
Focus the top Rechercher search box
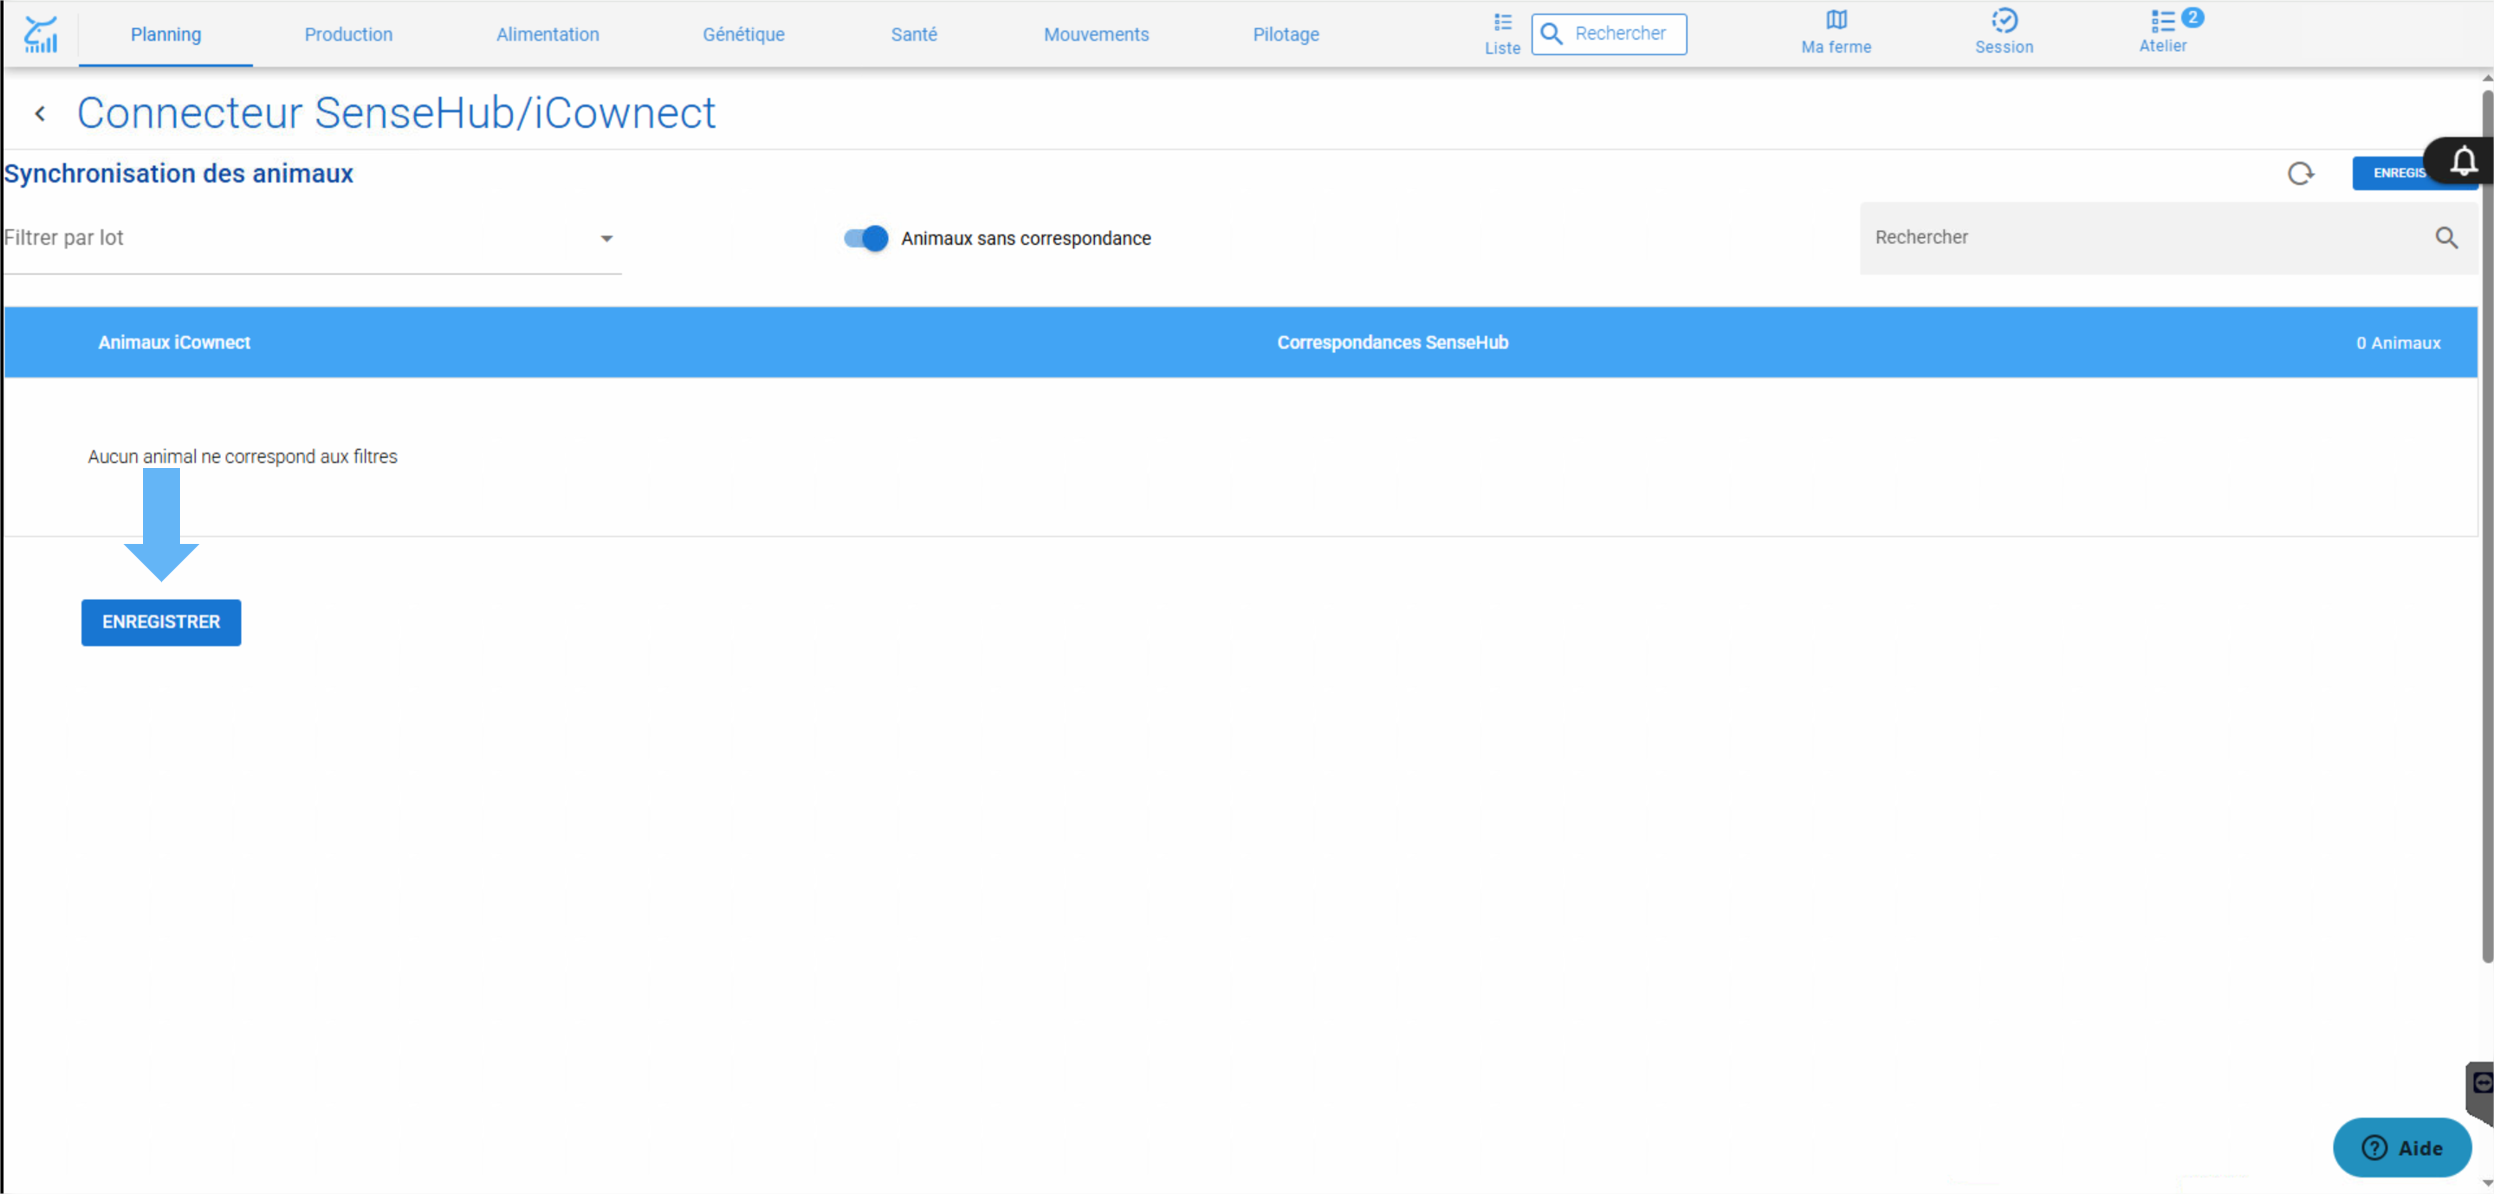click(x=1609, y=34)
